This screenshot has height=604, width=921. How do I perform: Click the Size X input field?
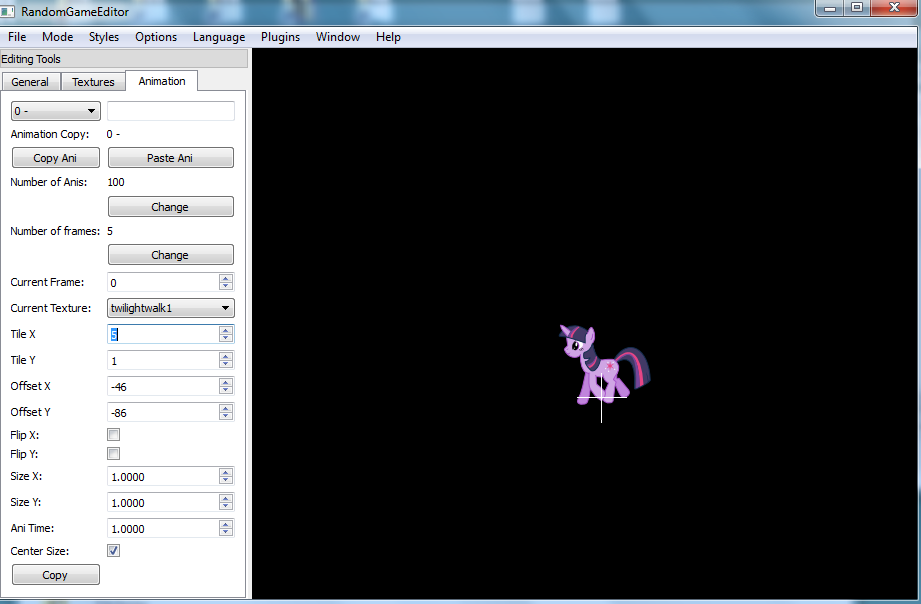click(163, 476)
